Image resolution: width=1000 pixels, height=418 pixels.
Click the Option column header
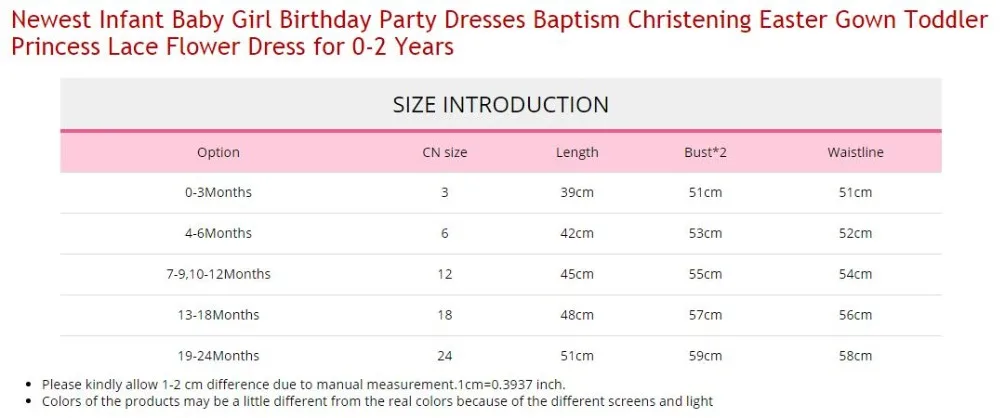218,153
